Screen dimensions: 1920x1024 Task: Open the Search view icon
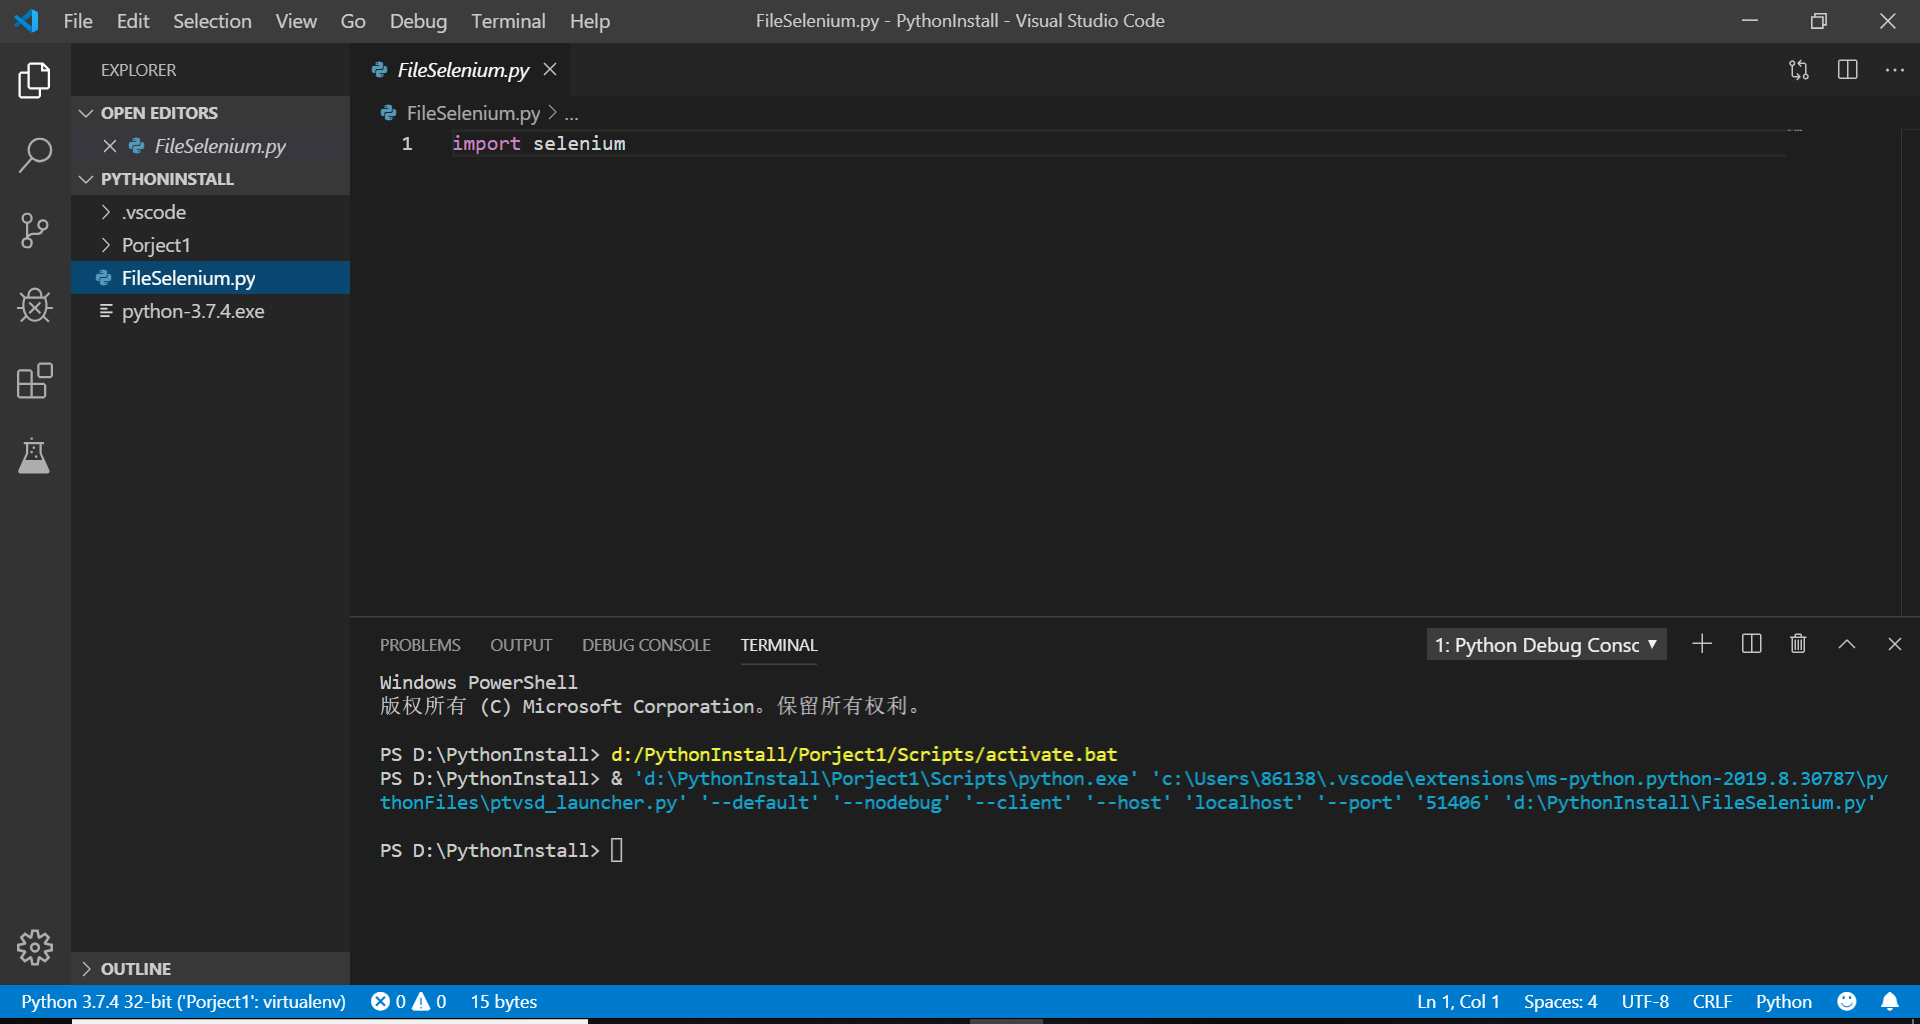click(x=35, y=155)
